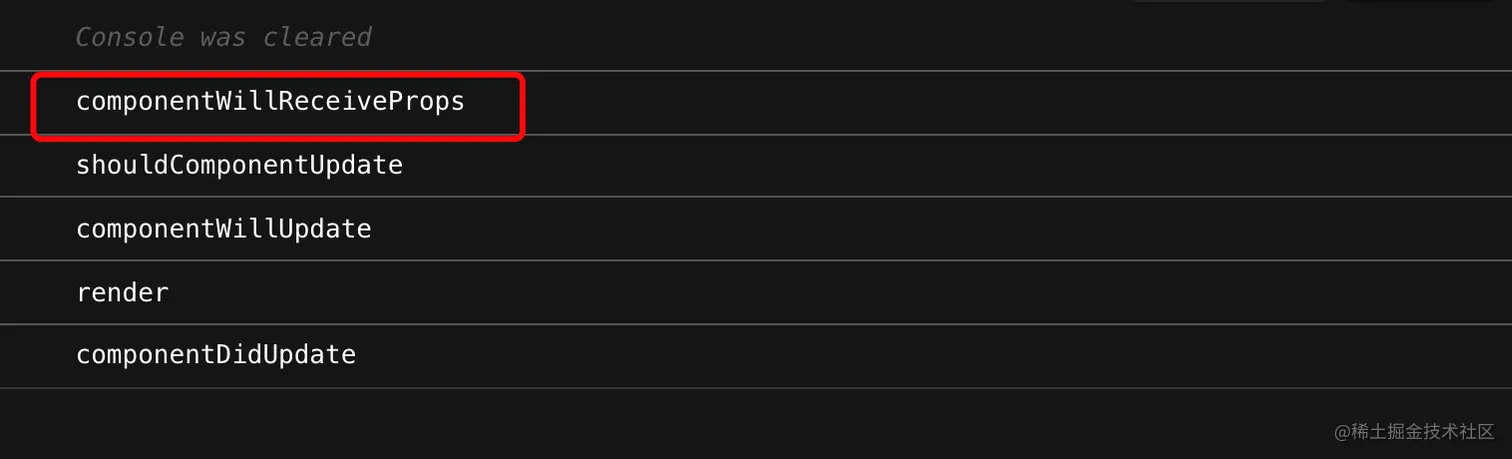Select the componentWillUpdate console entry

coord(223,229)
